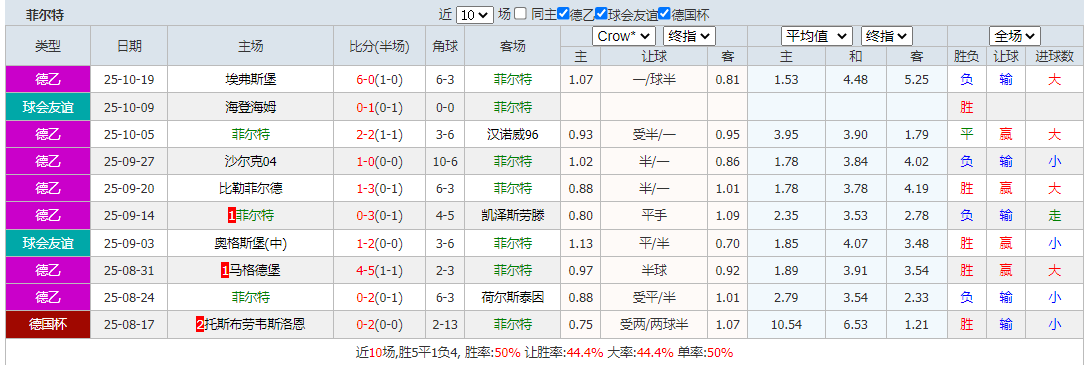Open home team 奥格斯堡(中)

coord(250,242)
